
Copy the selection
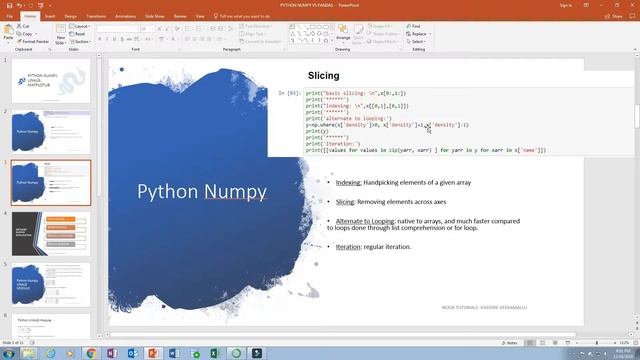pos(24,34)
